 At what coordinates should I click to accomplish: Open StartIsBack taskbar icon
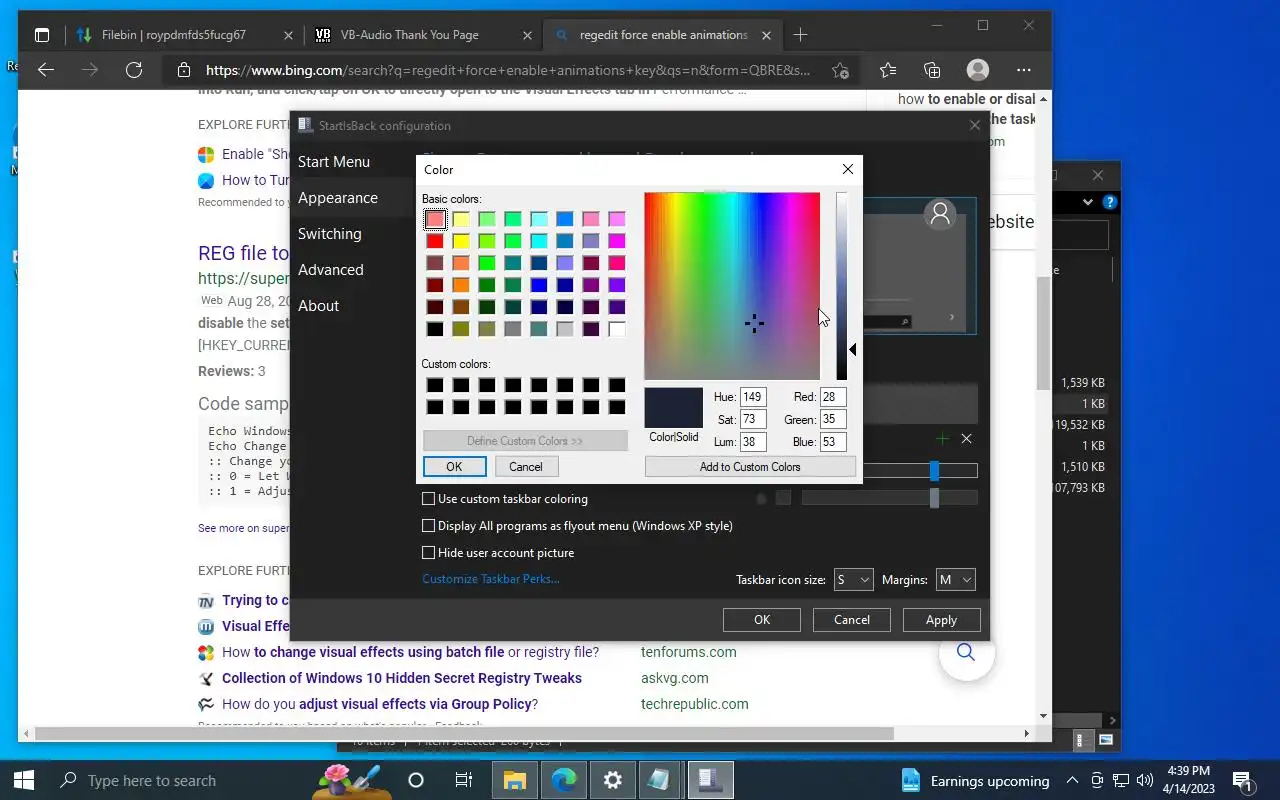coord(711,780)
